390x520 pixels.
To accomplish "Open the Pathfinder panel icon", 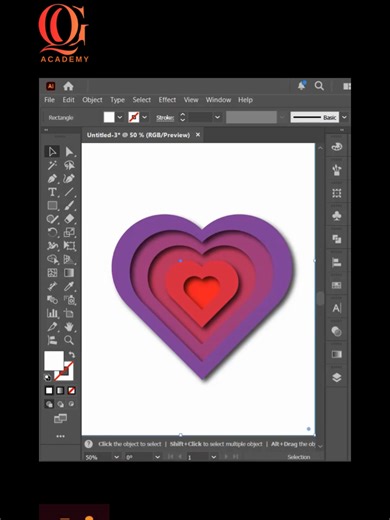I will click(337, 239).
